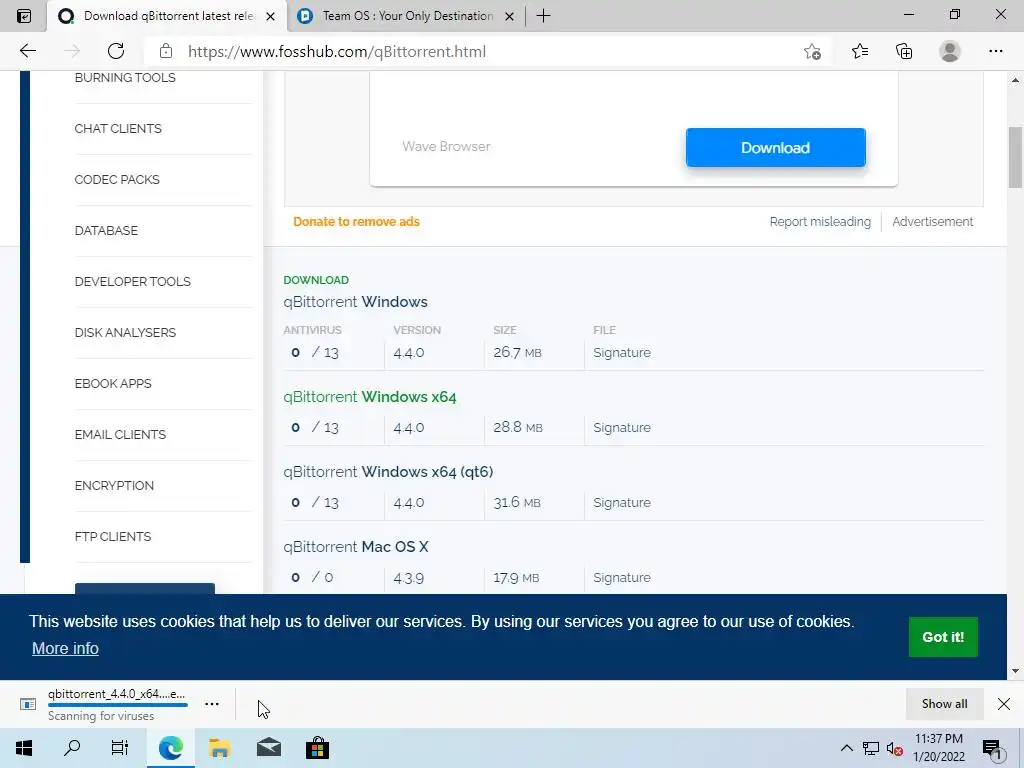Close the qBittorrent download tab

click(x=270, y=16)
